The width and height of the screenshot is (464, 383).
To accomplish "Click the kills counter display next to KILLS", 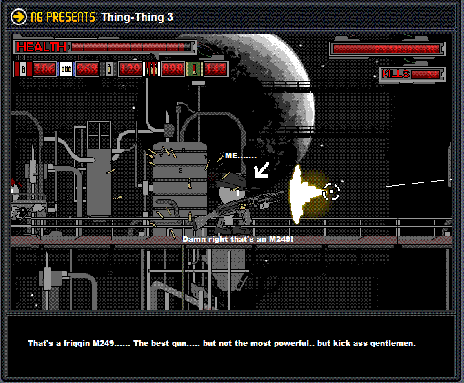I will [x=426, y=74].
